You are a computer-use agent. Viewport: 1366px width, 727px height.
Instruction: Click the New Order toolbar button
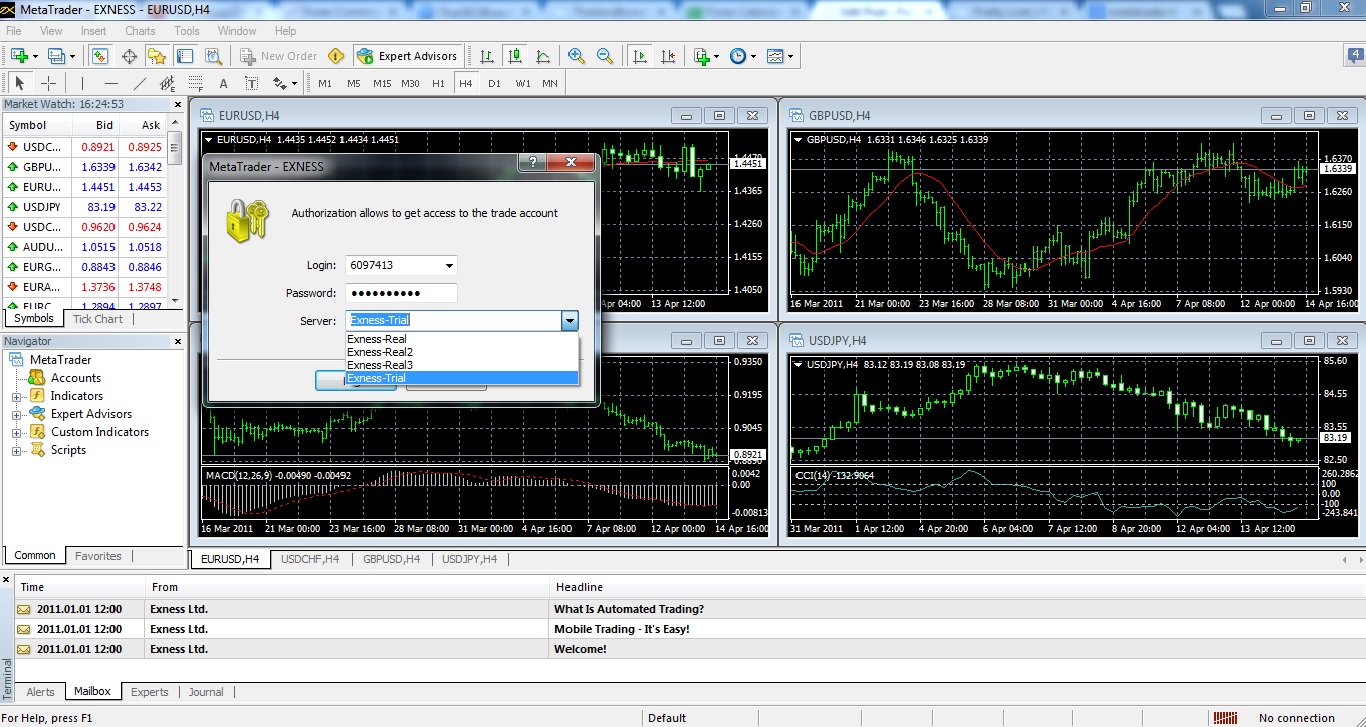(x=279, y=56)
